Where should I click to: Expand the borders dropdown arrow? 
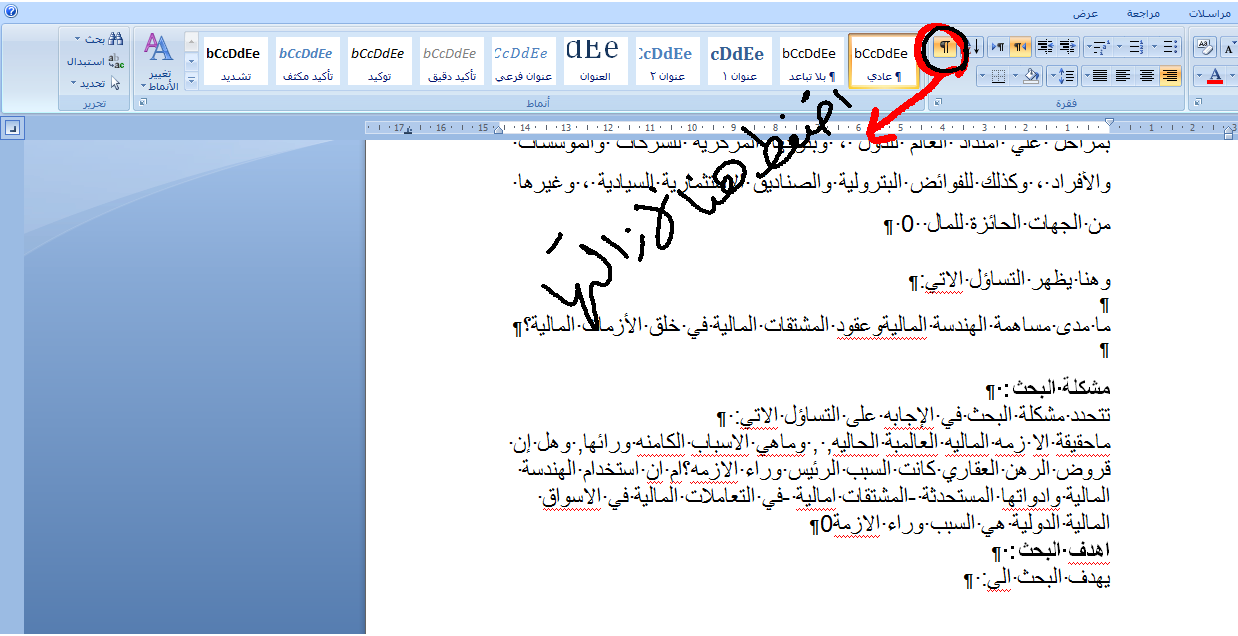coord(982,76)
